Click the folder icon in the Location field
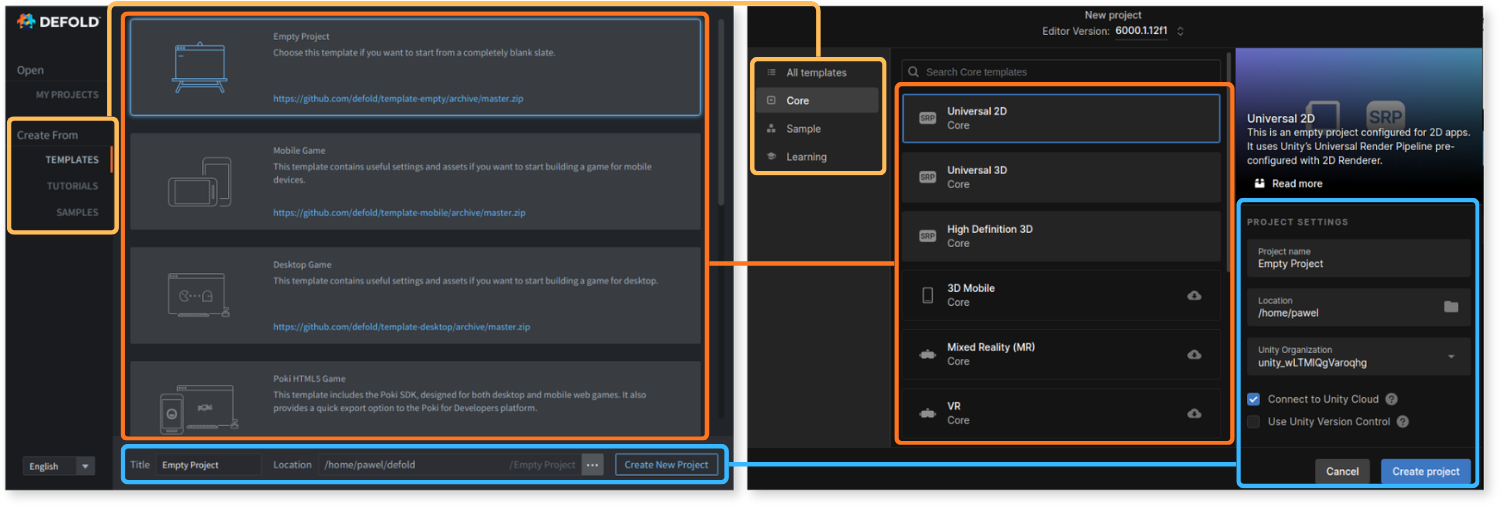The height and width of the screenshot is (507, 1500). [1451, 307]
